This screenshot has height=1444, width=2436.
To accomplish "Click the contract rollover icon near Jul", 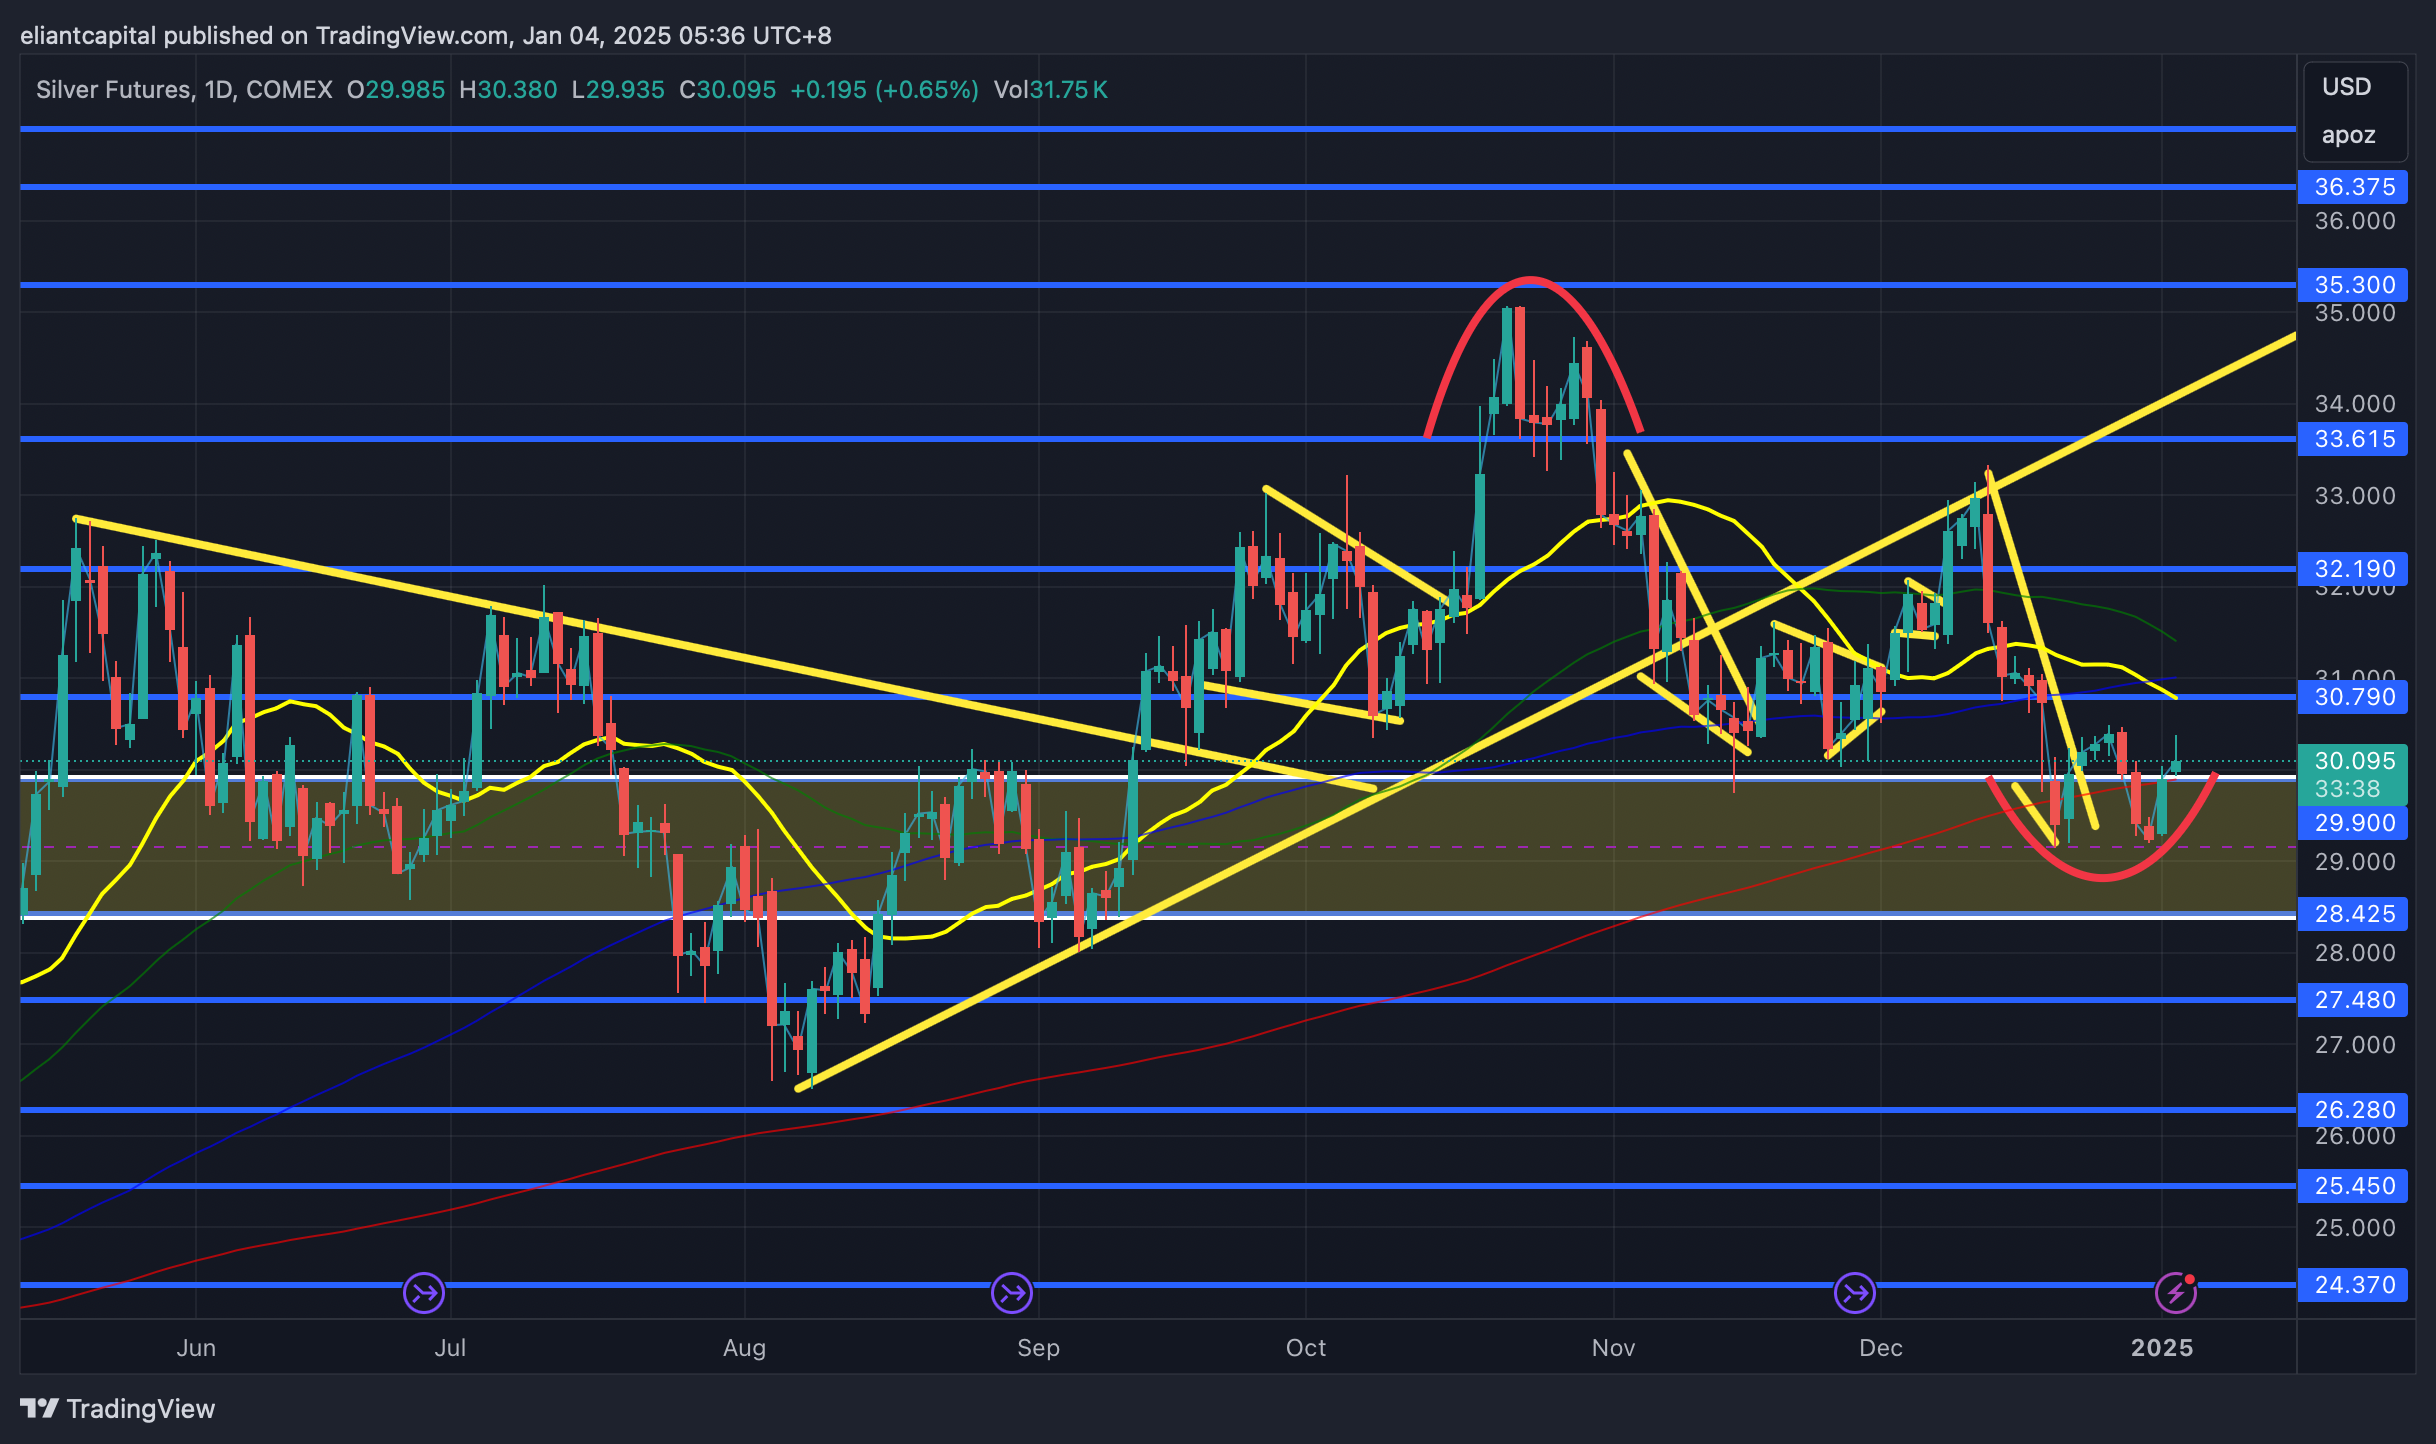I will tap(424, 1292).
